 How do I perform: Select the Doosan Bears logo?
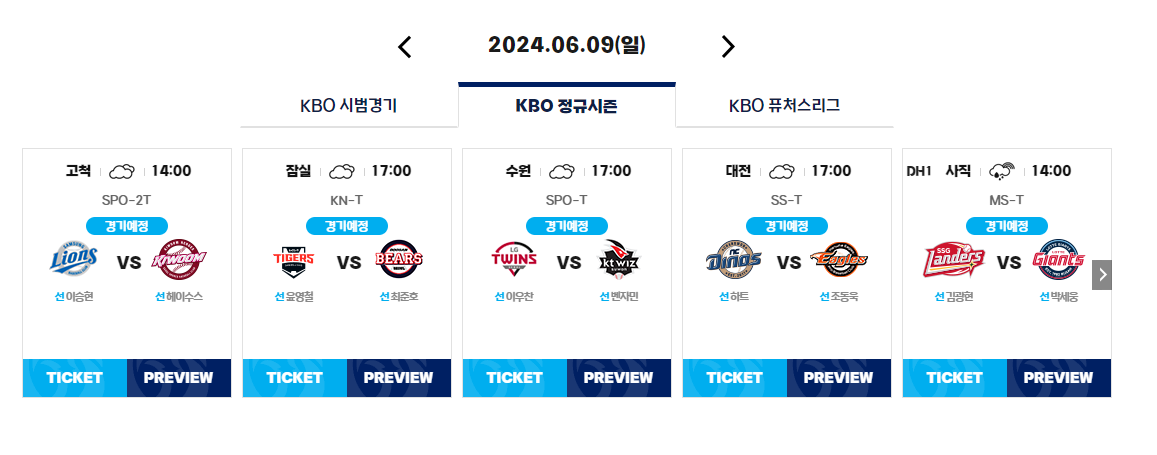click(398, 259)
